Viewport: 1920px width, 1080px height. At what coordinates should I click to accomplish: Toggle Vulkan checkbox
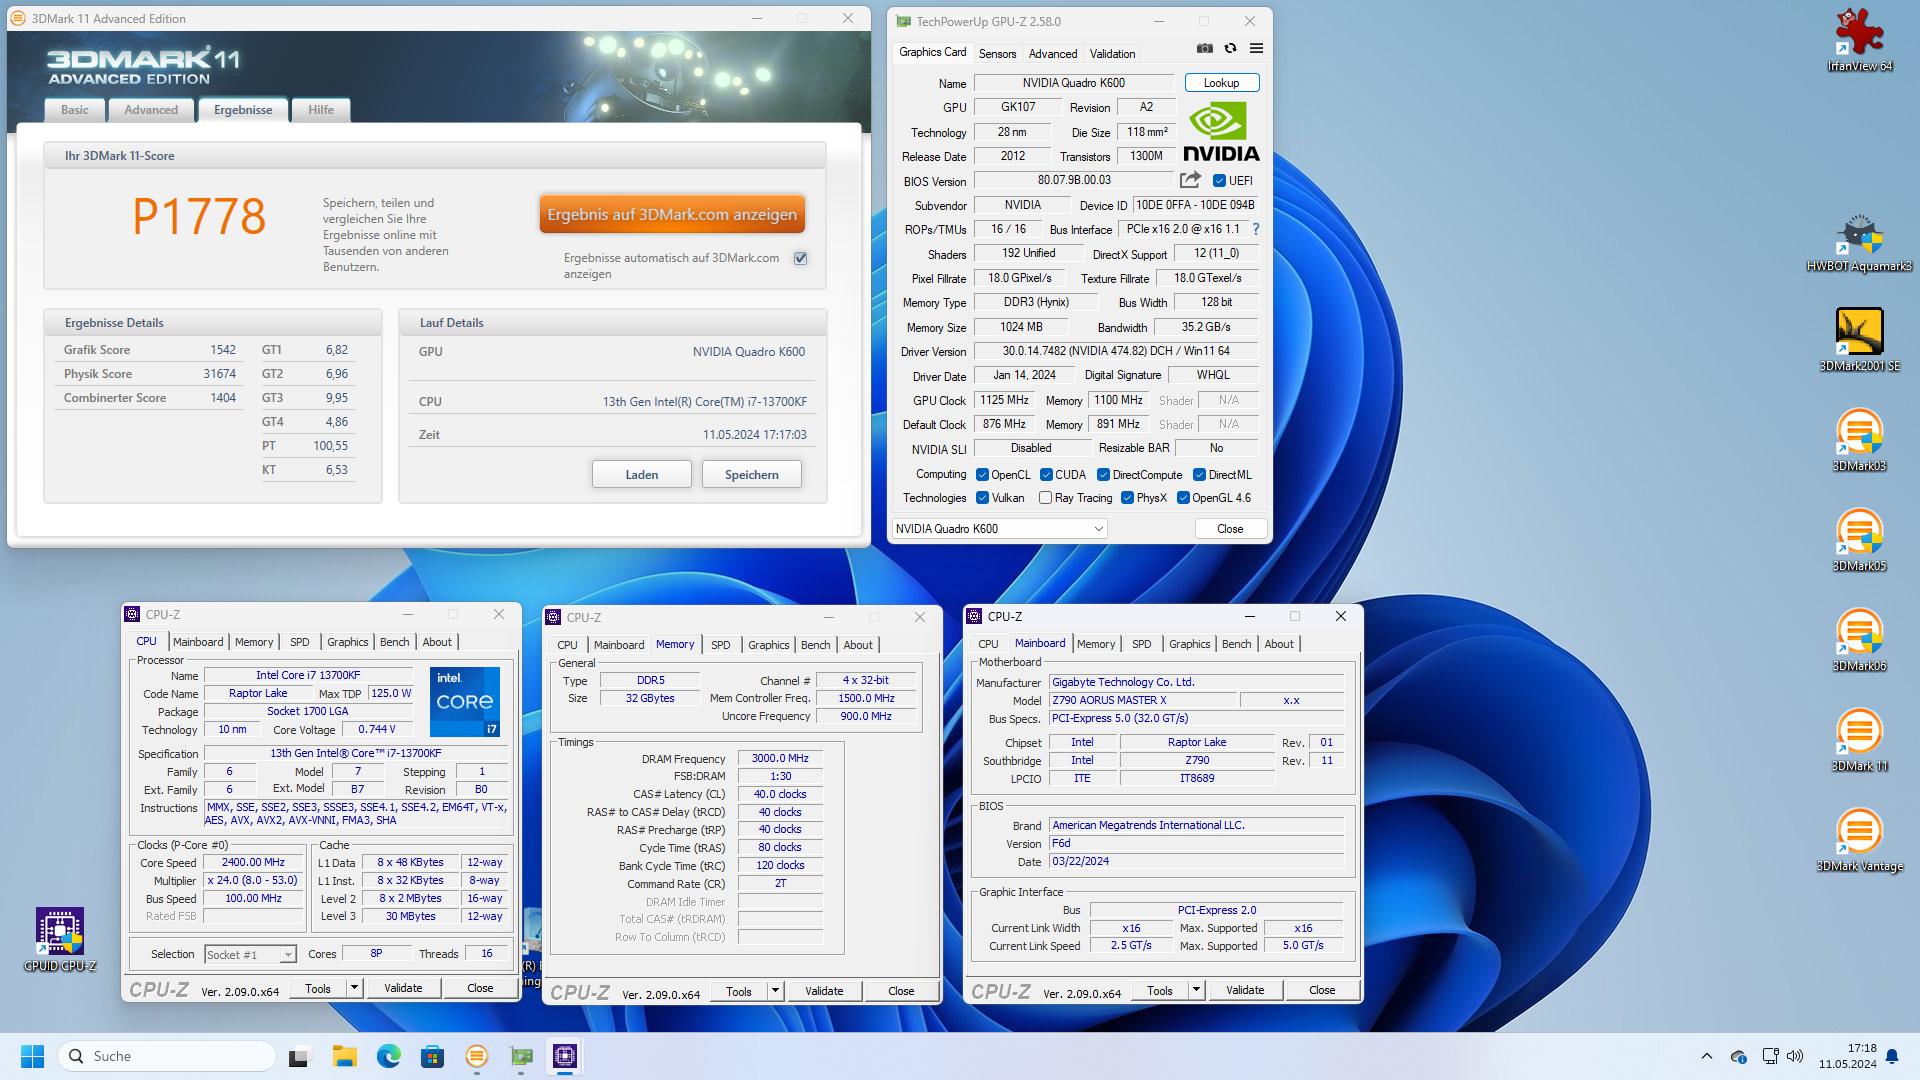pyautogui.click(x=982, y=498)
